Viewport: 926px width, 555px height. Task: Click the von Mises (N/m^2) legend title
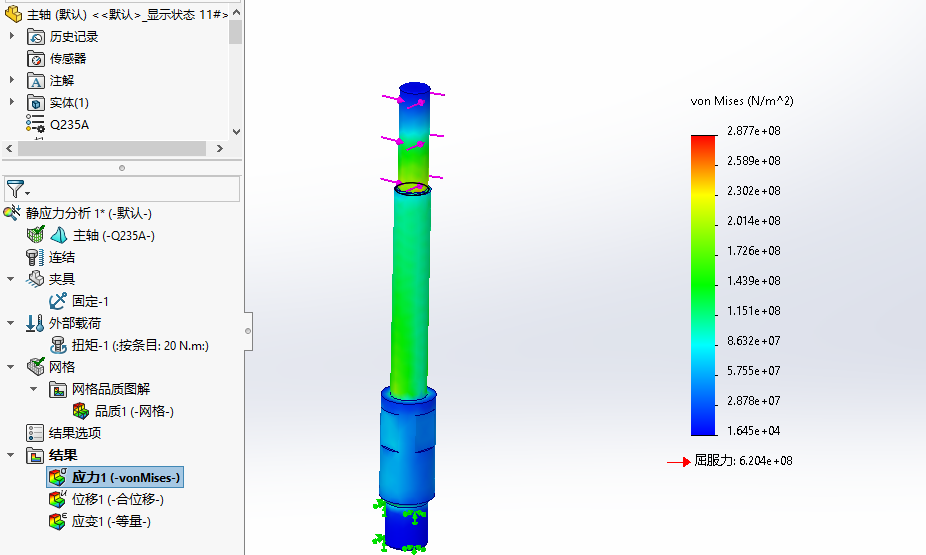coord(742,101)
